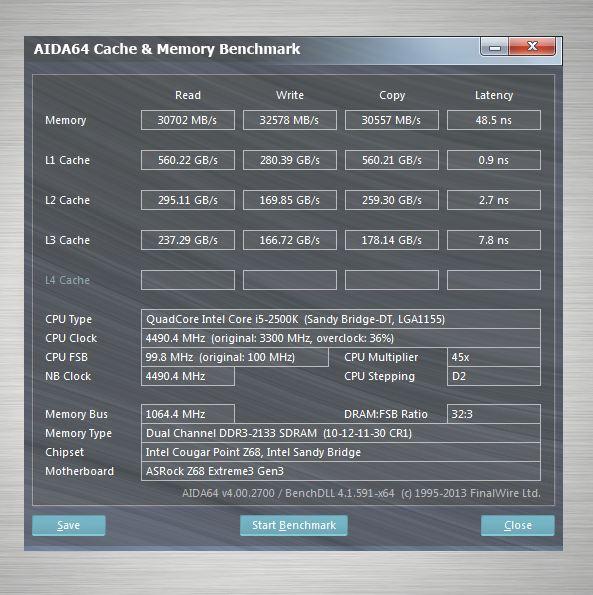
Task: Click CPU Stepping value D2
Action: coord(494,376)
